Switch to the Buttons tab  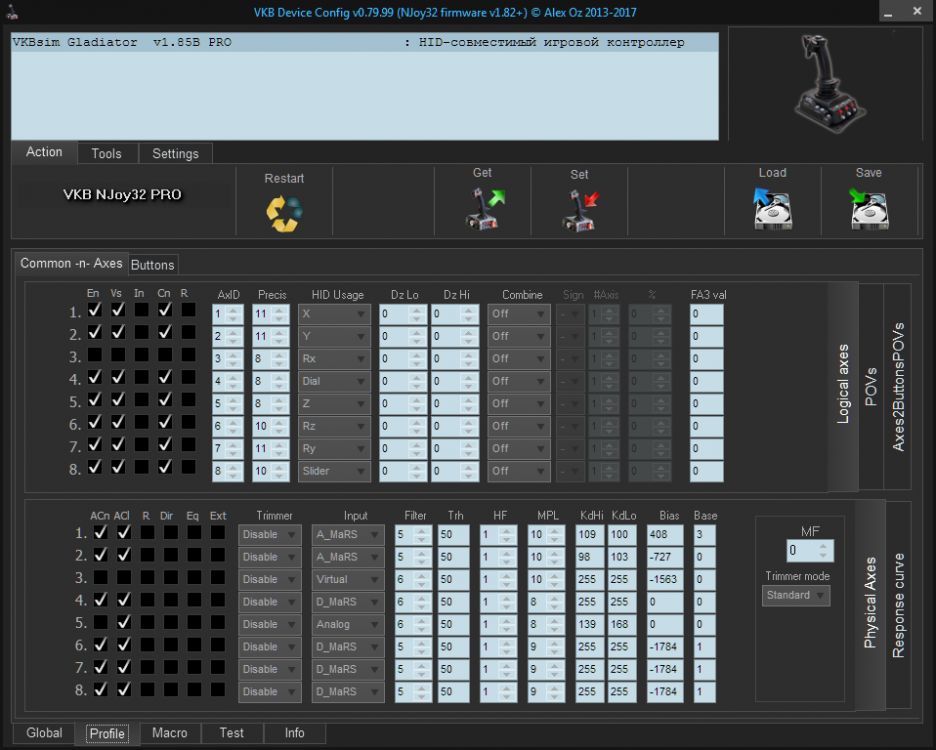[x=153, y=265]
